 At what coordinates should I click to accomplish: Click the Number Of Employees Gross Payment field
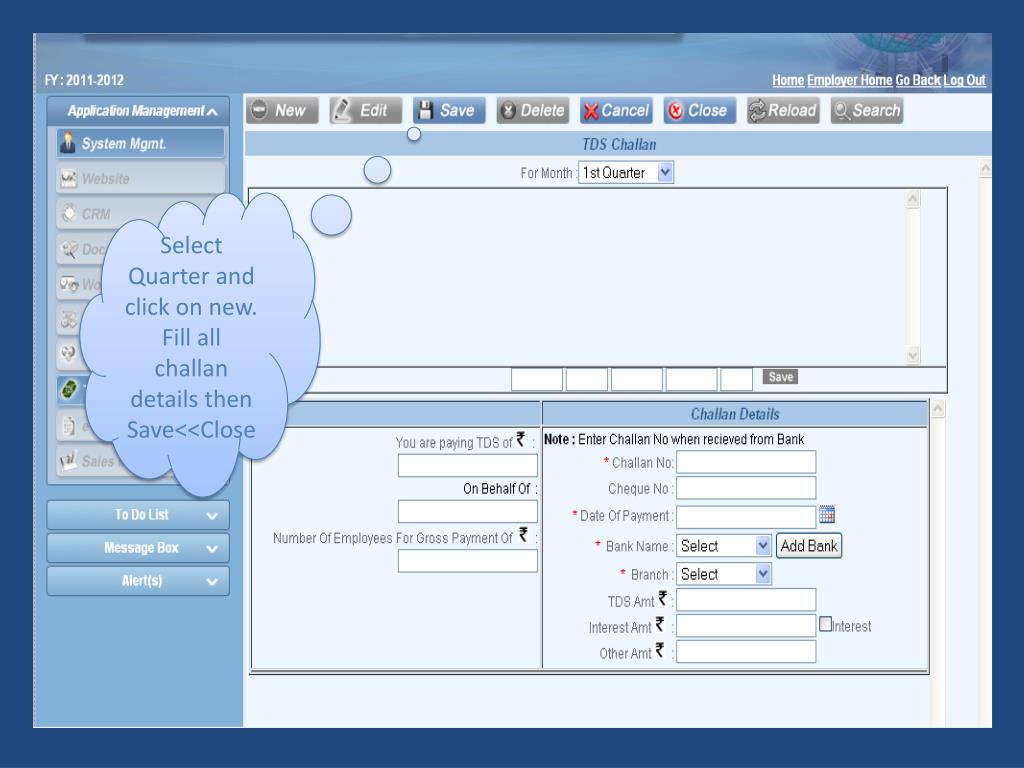click(468, 561)
